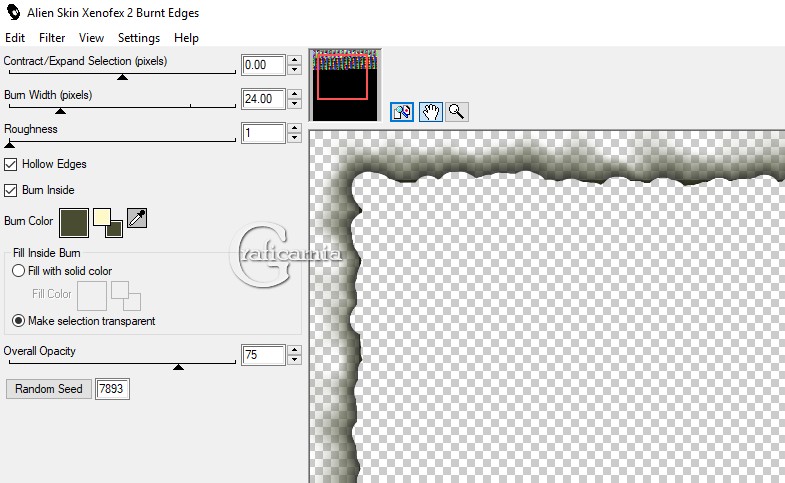The image size is (785, 483).
Task: Toggle the show original preview icon
Action: pyautogui.click(x=402, y=112)
